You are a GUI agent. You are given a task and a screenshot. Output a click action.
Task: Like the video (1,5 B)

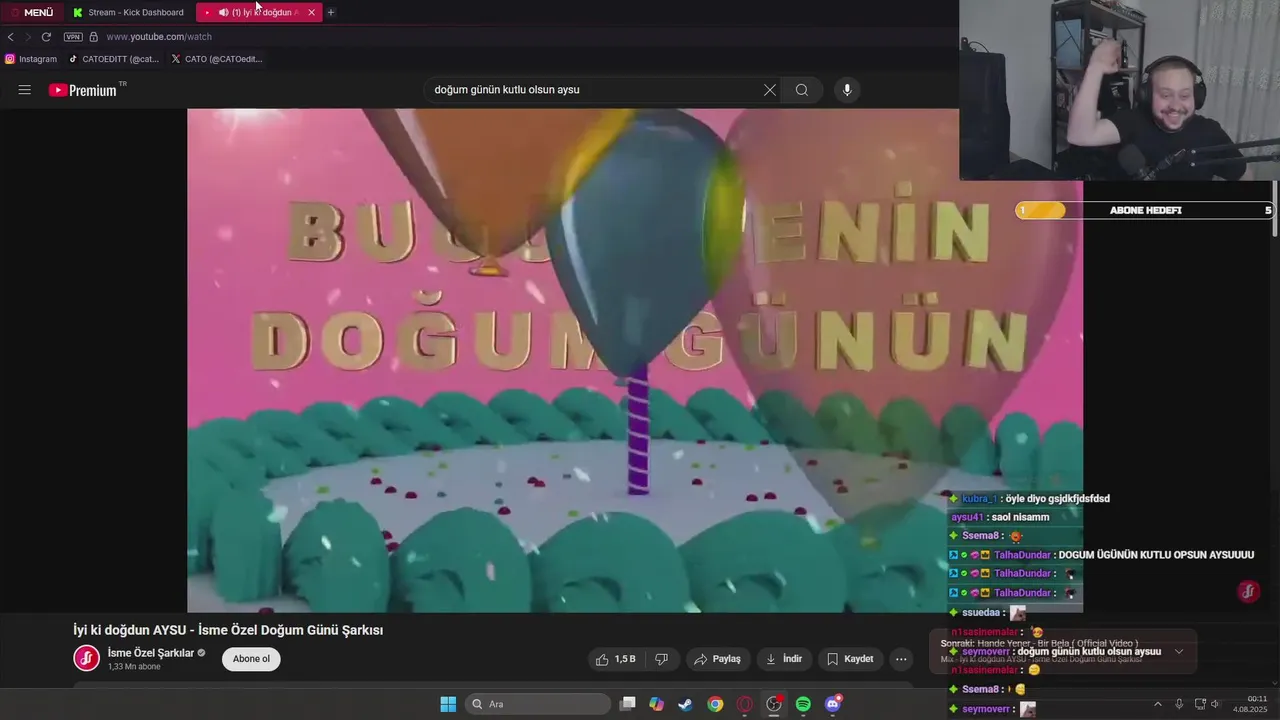point(615,659)
